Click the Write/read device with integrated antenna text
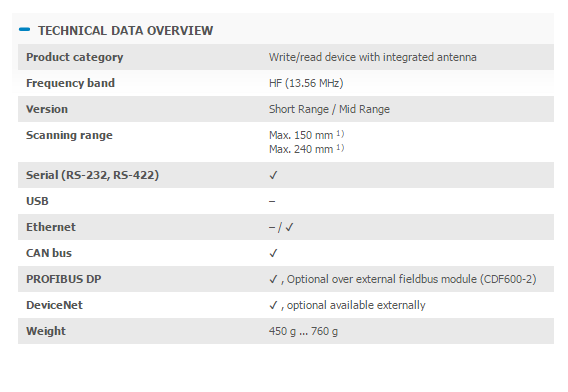This screenshot has height=392, width=568. click(x=372, y=57)
